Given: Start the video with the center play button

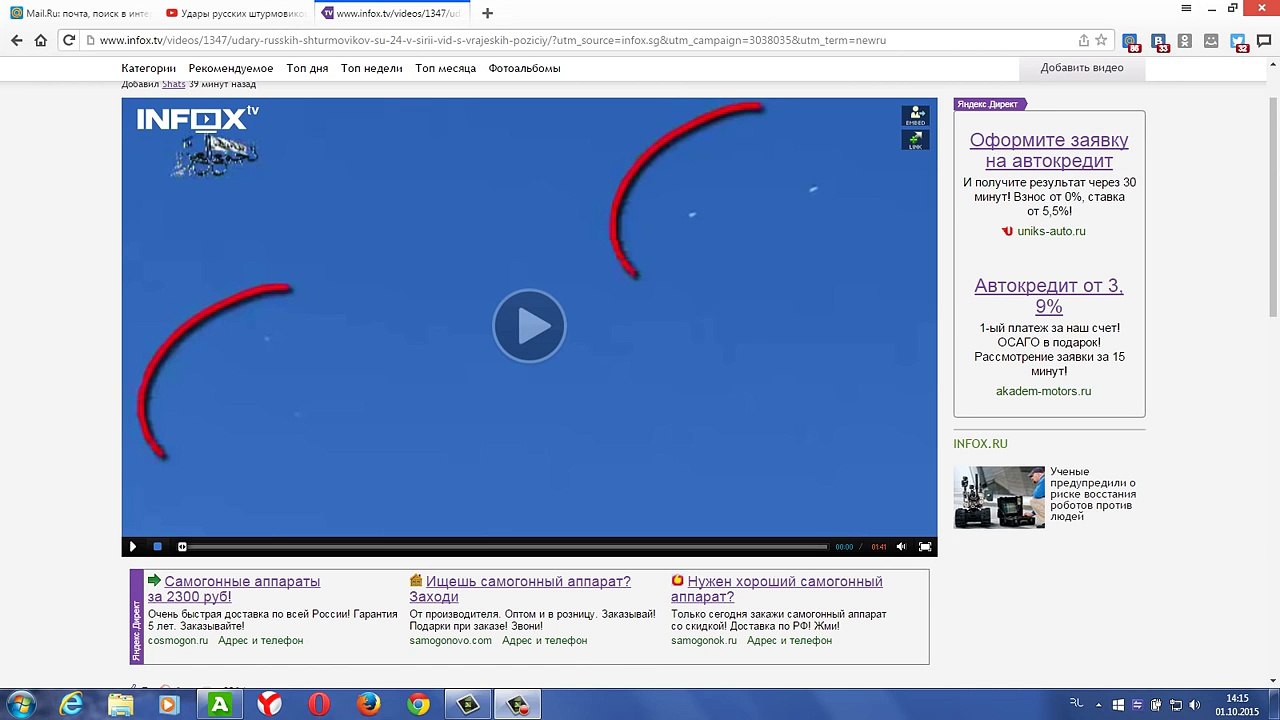Looking at the screenshot, I should point(529,326).
